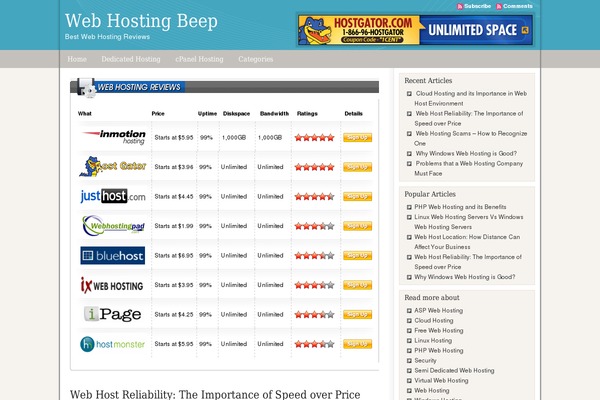Open the Web Hosting category link

432,390
